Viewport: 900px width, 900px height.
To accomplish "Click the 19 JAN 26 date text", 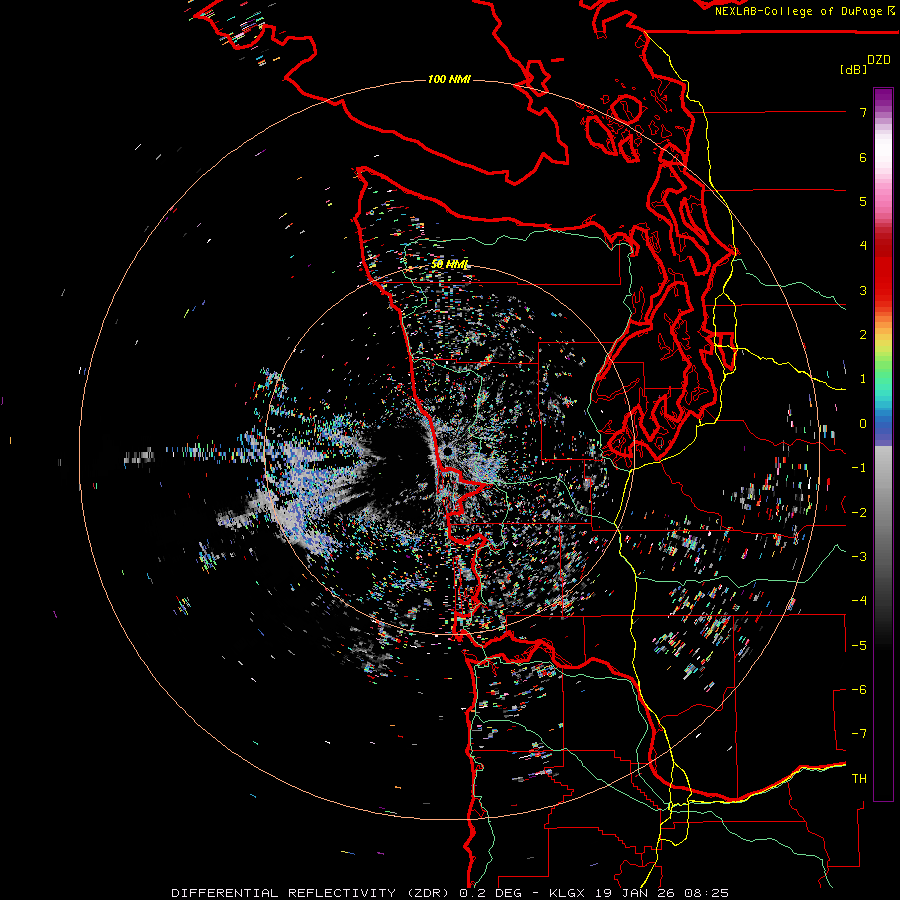I will (633, 893).
